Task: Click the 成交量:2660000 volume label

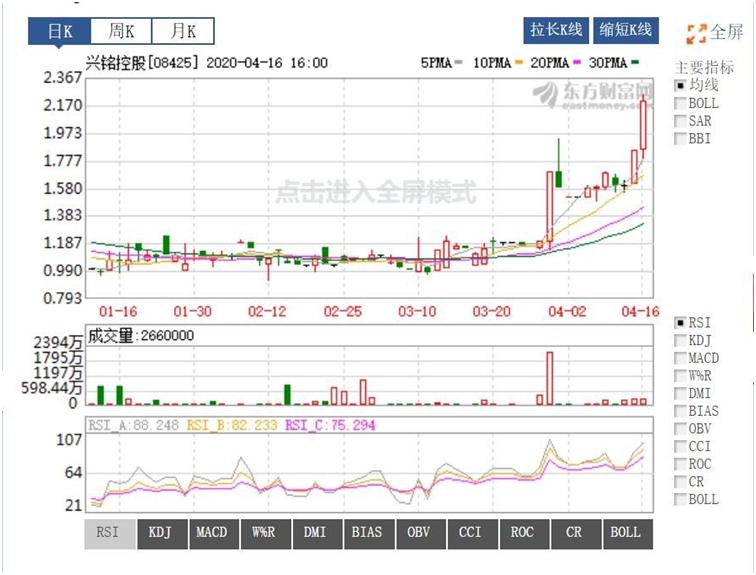Action: pyautogui.click(x=141, y=336)
